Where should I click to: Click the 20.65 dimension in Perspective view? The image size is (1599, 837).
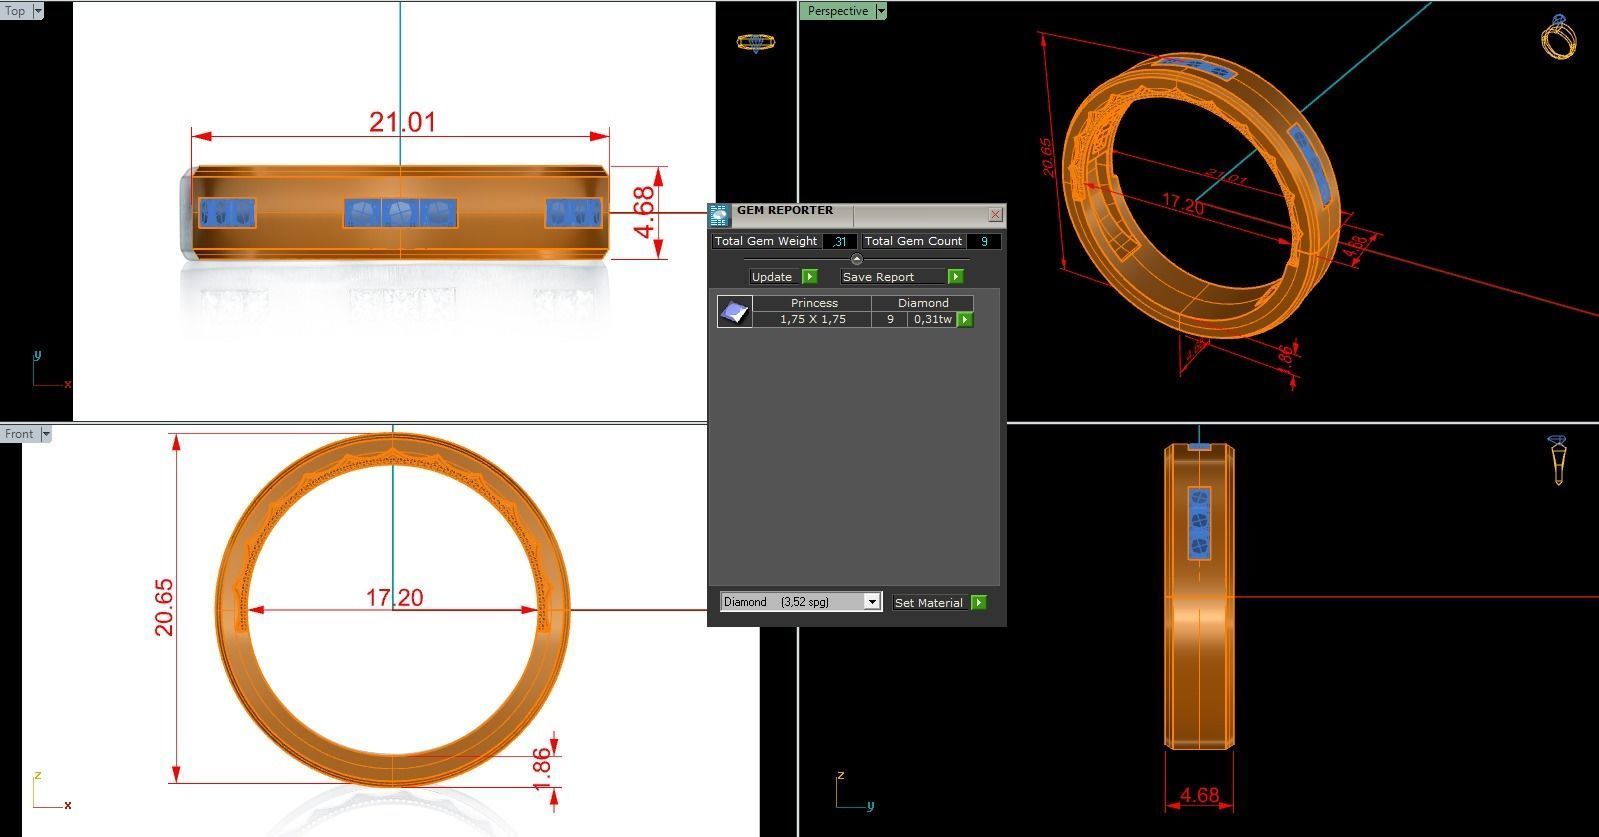click(x=1048, y=157)
